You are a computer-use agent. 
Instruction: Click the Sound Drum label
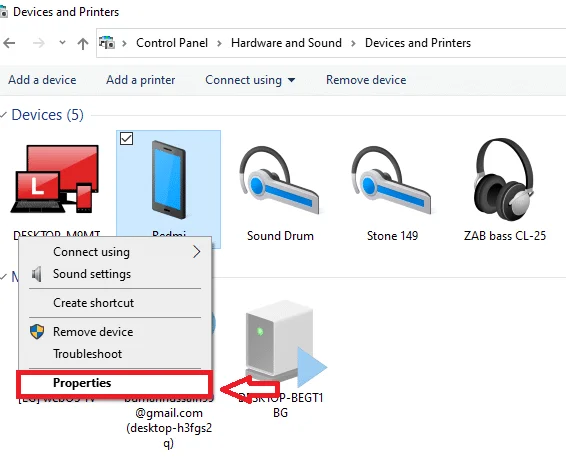[280, 236]
